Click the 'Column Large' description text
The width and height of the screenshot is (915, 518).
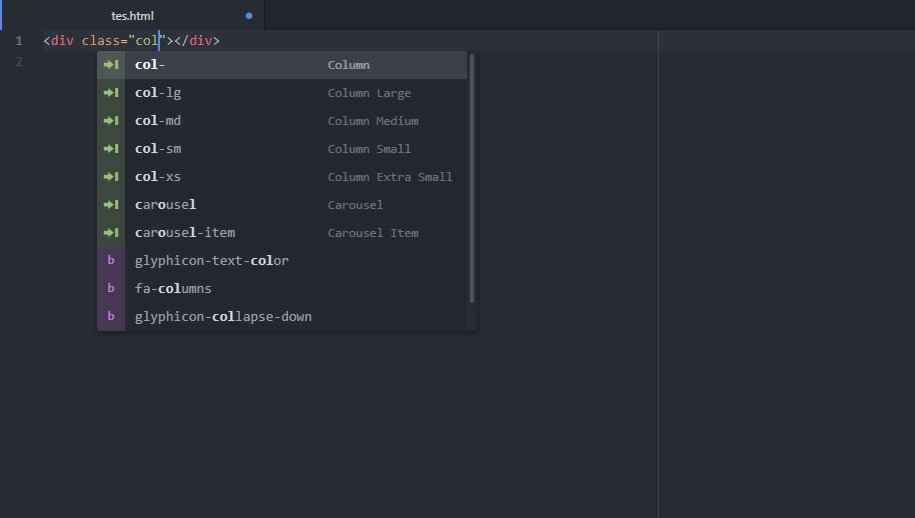coord(369,93)
